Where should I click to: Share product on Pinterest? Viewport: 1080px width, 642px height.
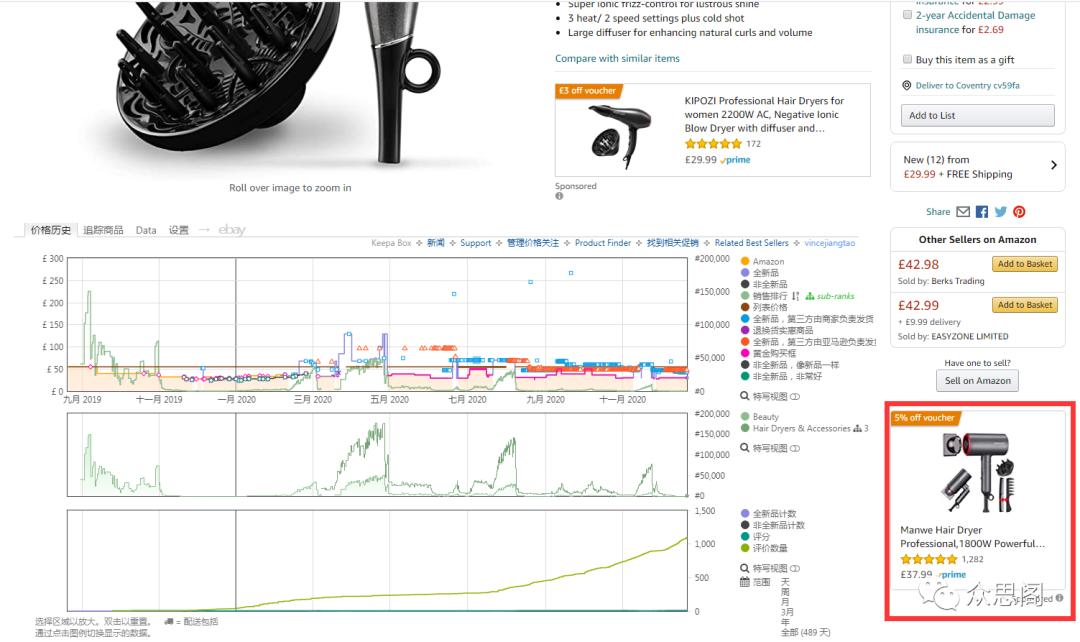click(x=1019, y=212)
